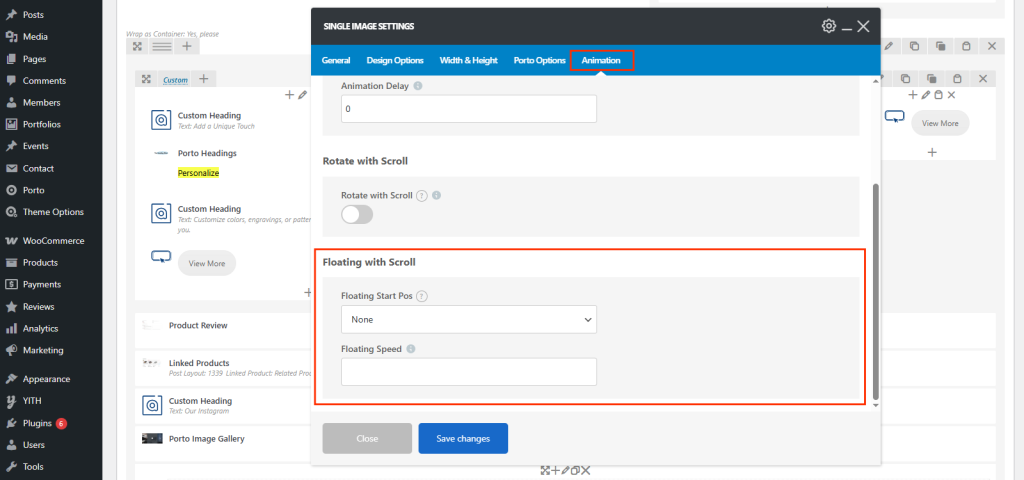Click question mark beside Rotate with Scroll
This screenshot has width=1024, height=480.
pos(422,196)
